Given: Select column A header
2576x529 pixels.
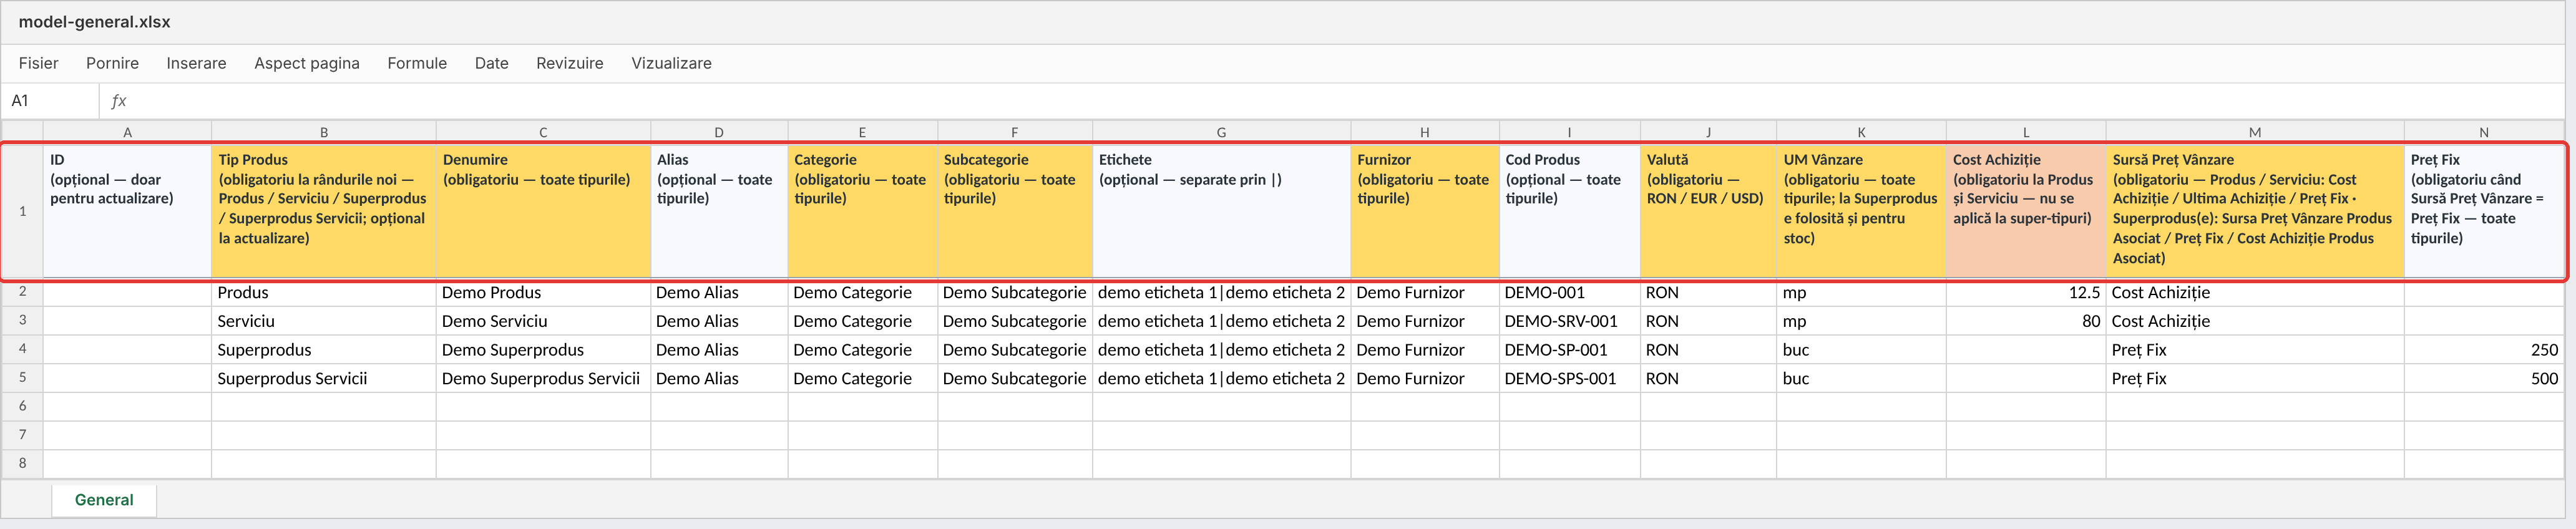Looking at the screenshot, I should (127, 132).
